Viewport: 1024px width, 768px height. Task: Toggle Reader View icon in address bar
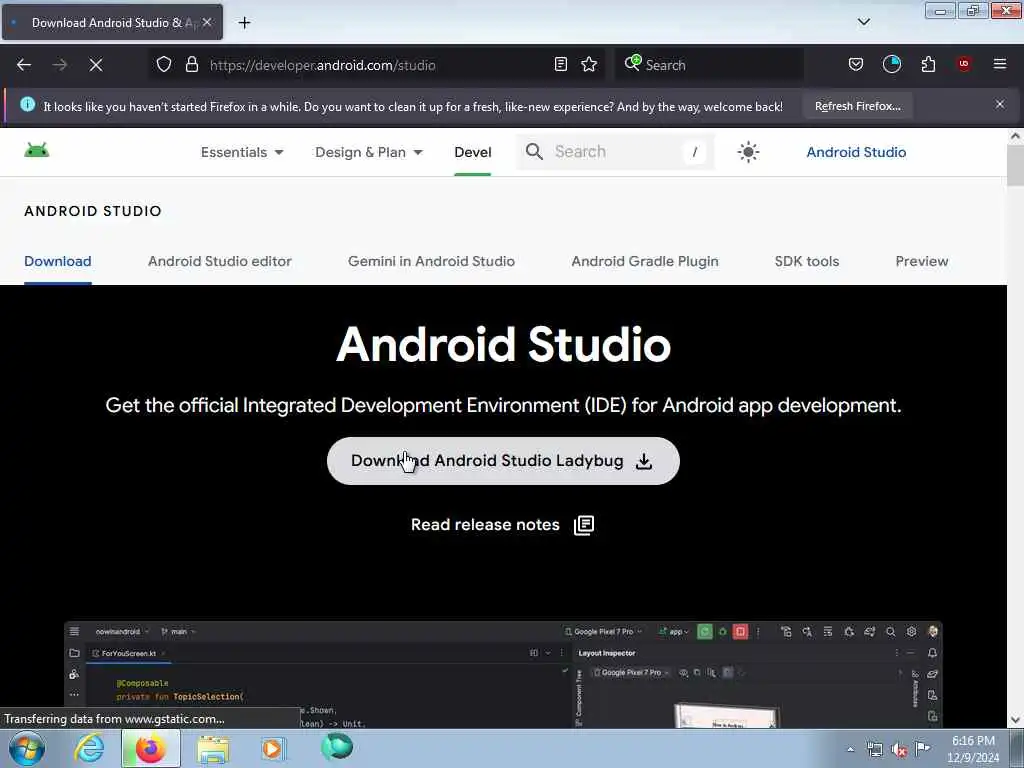[x=560, y=64]
